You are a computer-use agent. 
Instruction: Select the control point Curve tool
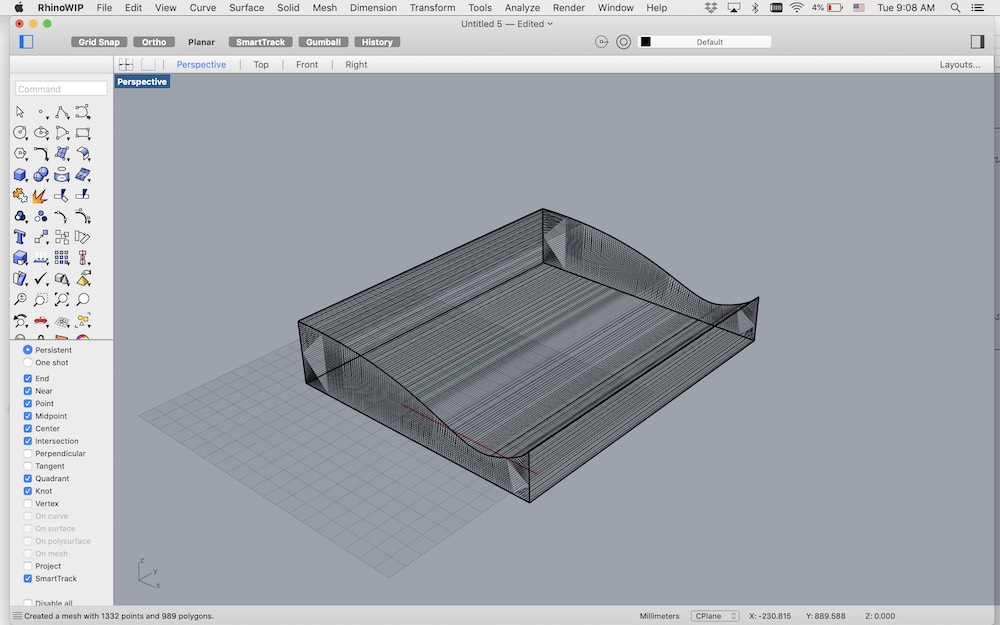[82, 112]
